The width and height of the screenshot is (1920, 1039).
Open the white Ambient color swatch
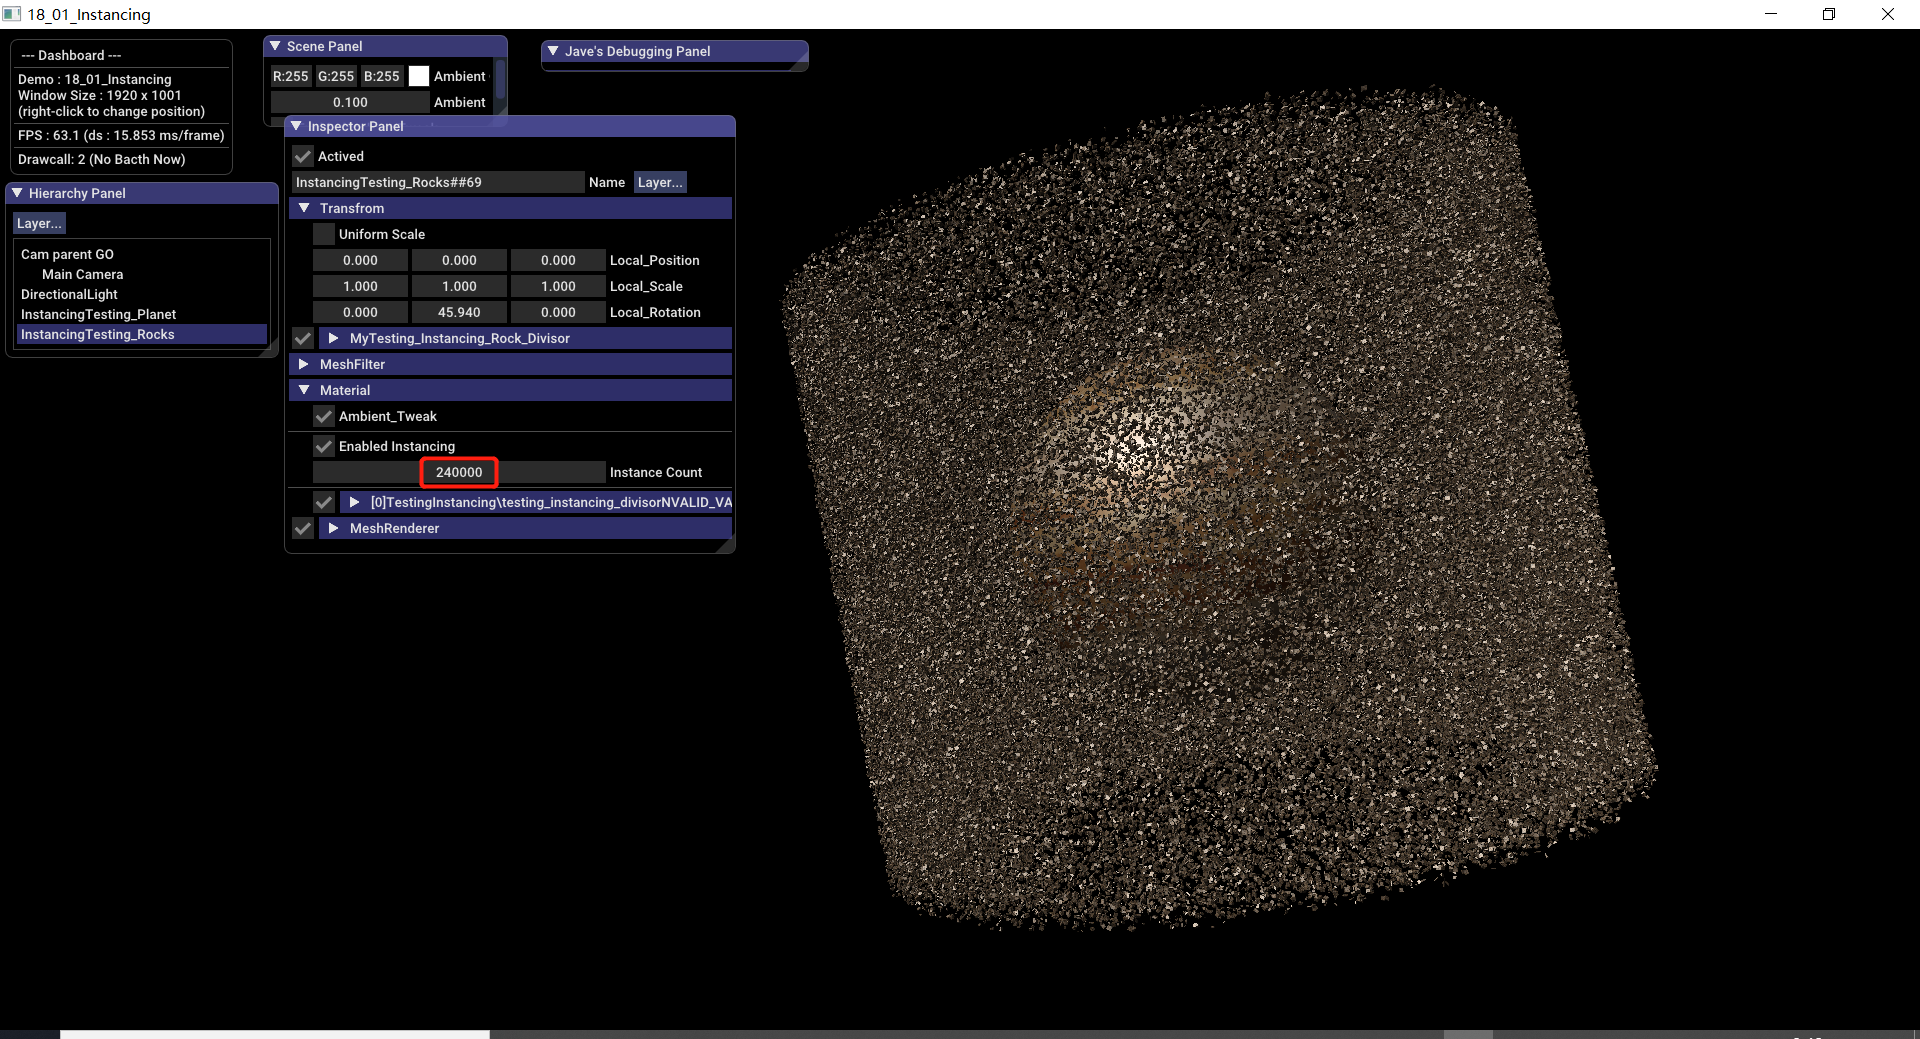pyautogui.click(x=419, y=76)
